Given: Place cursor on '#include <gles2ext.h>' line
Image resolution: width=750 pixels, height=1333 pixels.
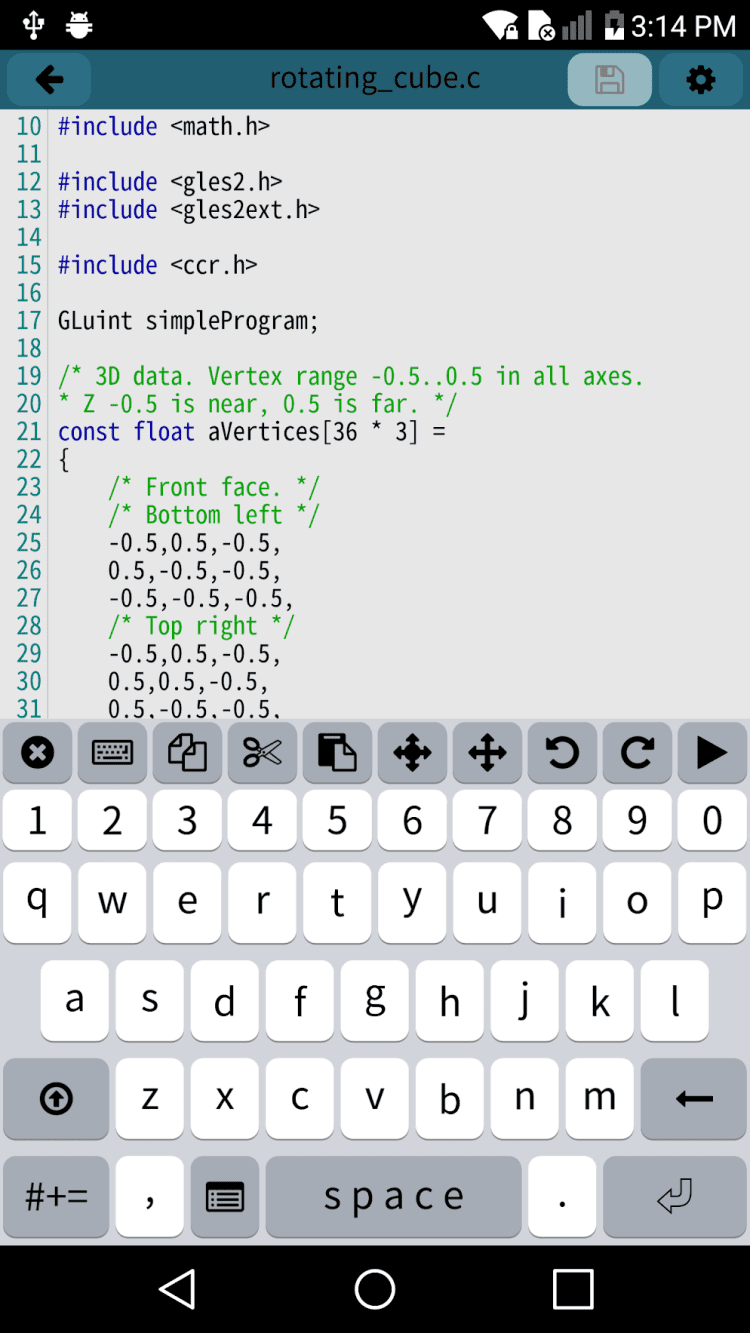Looking at the screenshot, I should pyautogui.click(x=188, y=210).
